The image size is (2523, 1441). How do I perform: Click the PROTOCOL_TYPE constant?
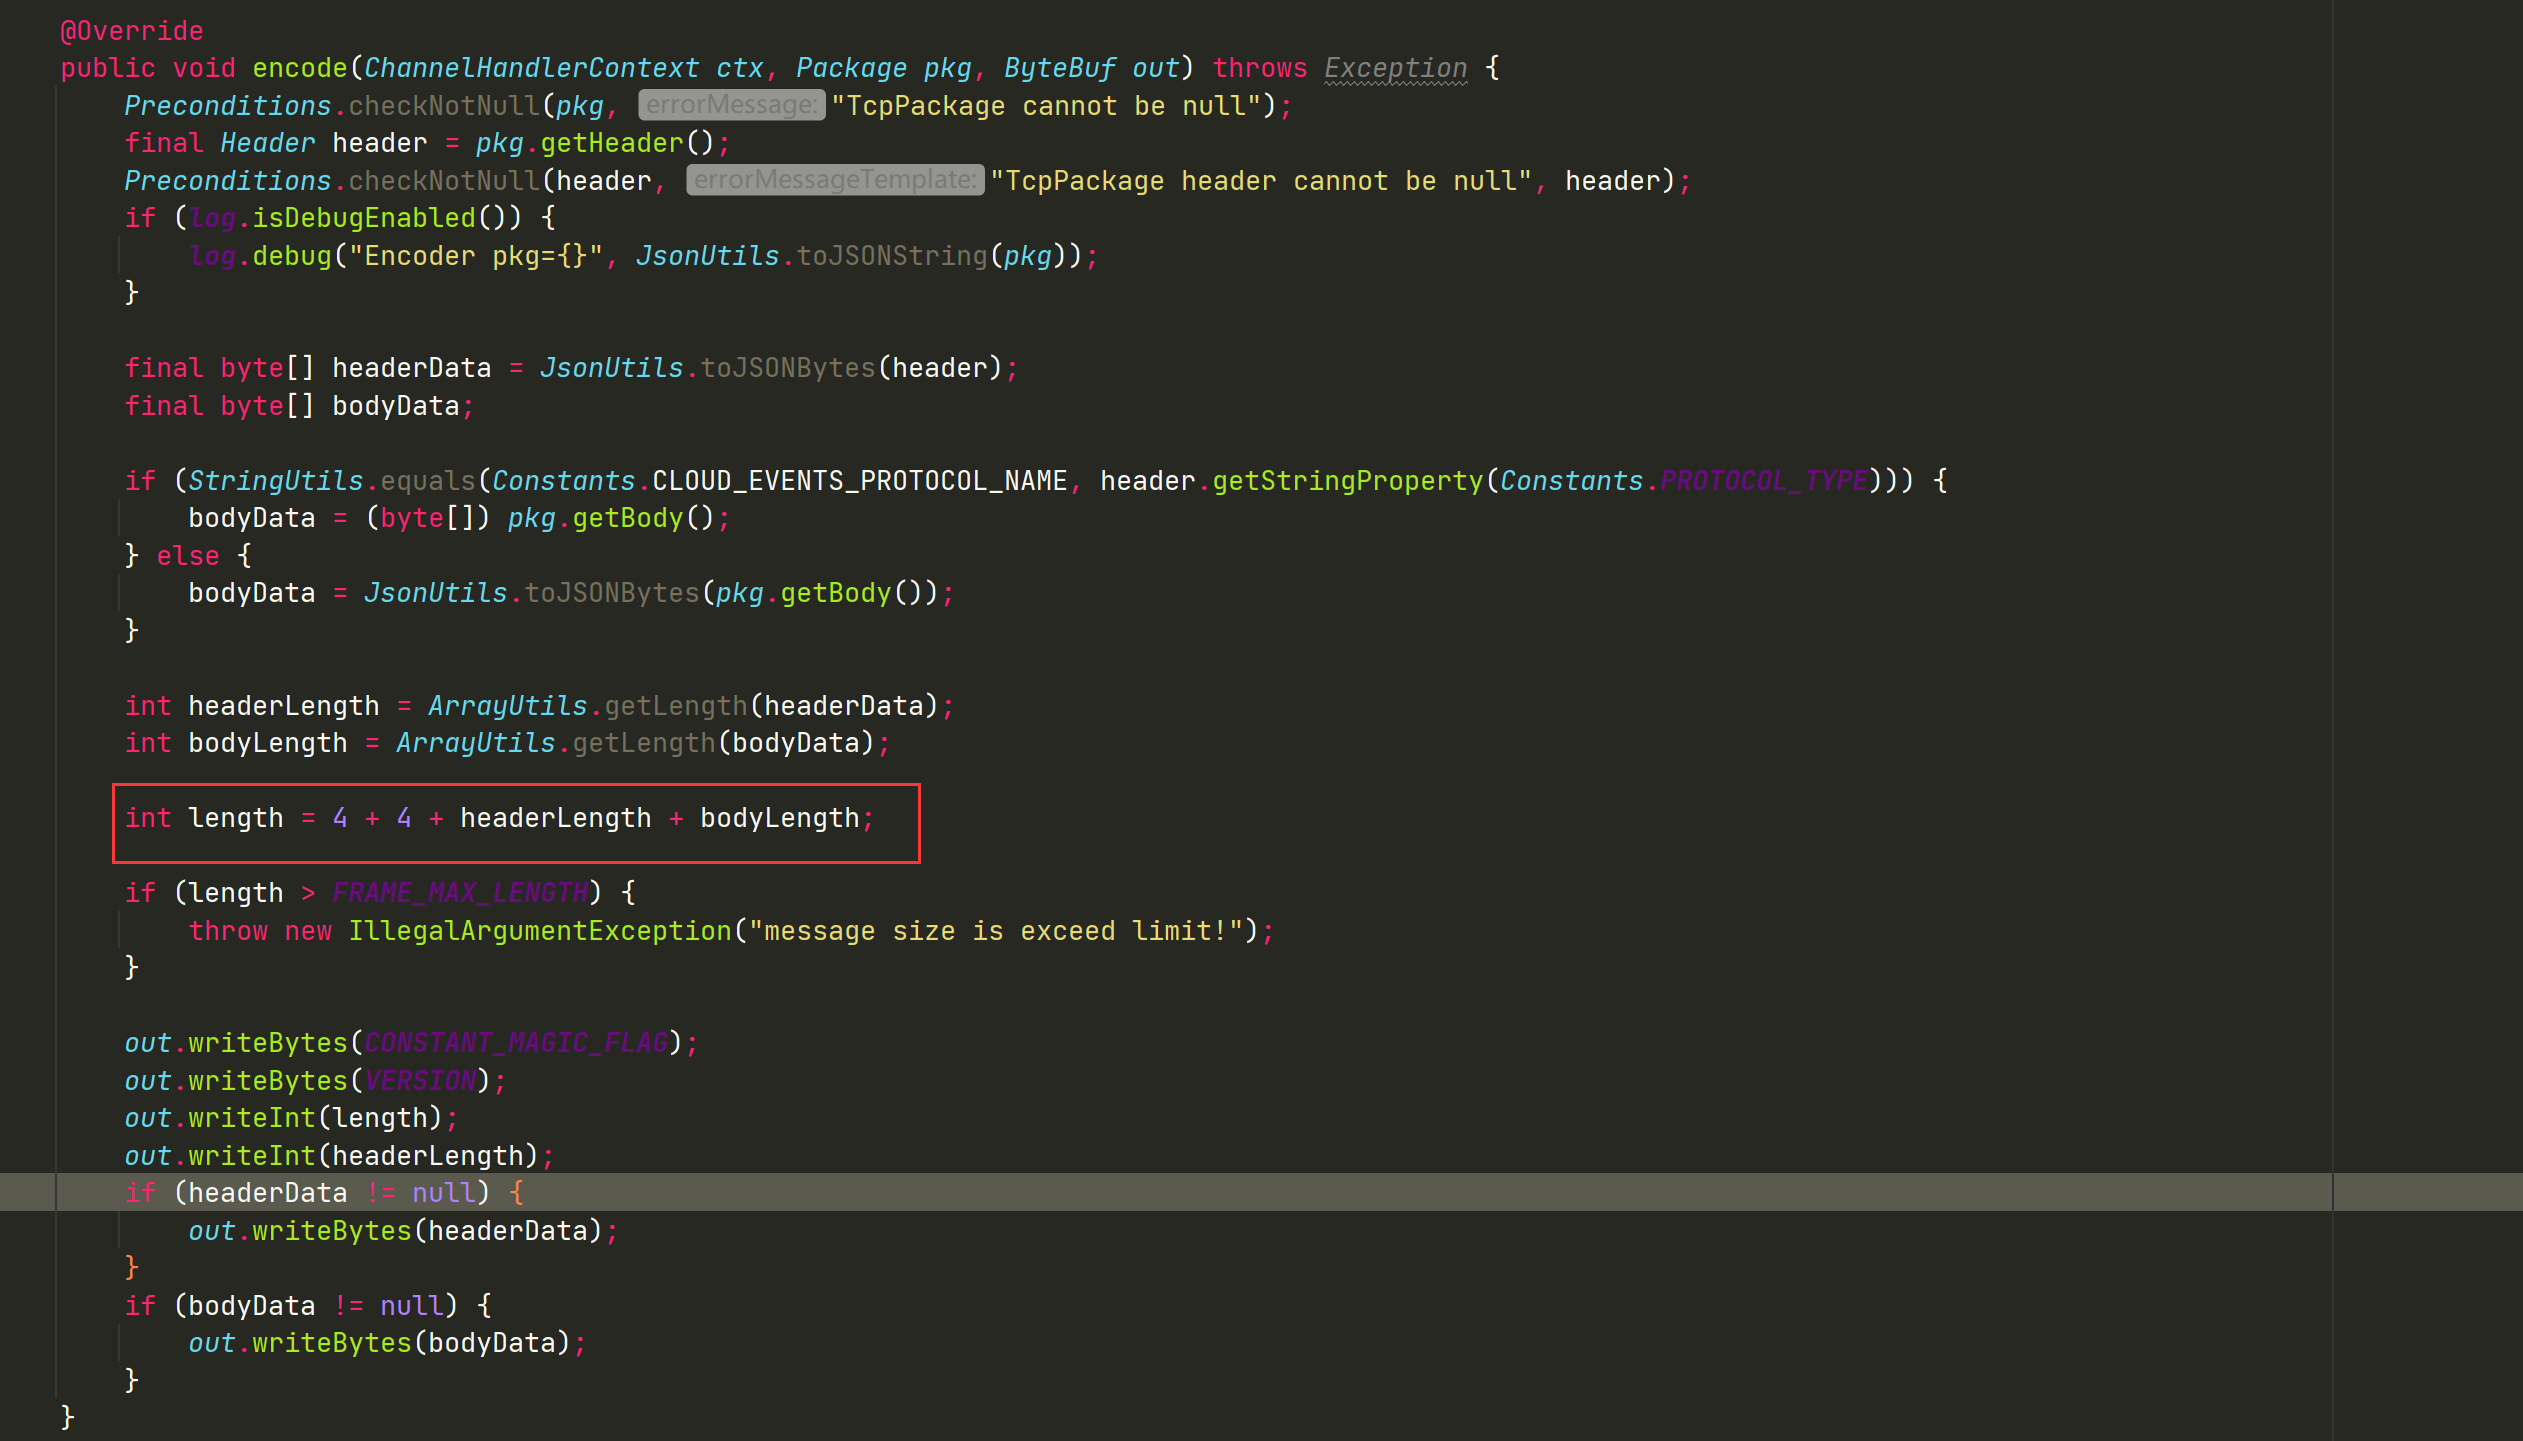tap(1763, 481)
